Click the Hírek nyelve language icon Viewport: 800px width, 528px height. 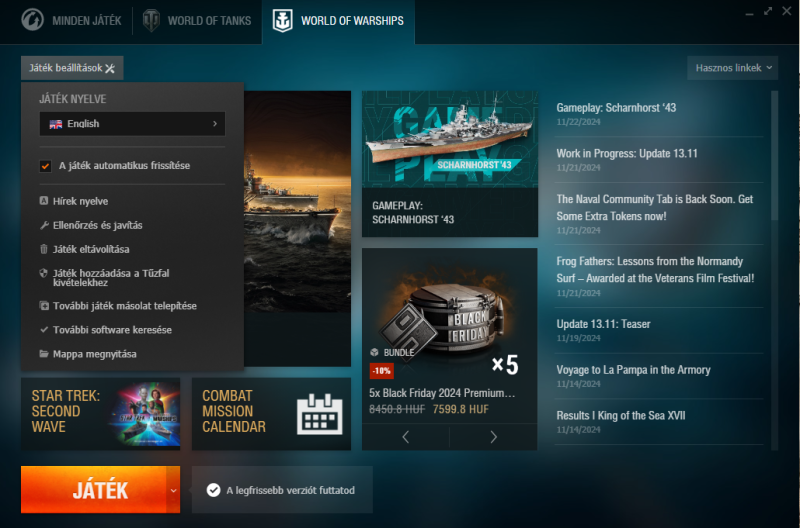(x=44, y=200)
